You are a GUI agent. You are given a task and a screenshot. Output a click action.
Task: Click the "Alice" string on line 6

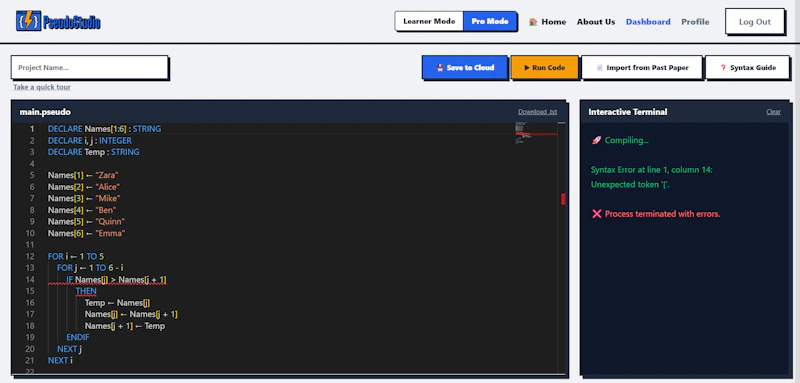click(108, 187)
